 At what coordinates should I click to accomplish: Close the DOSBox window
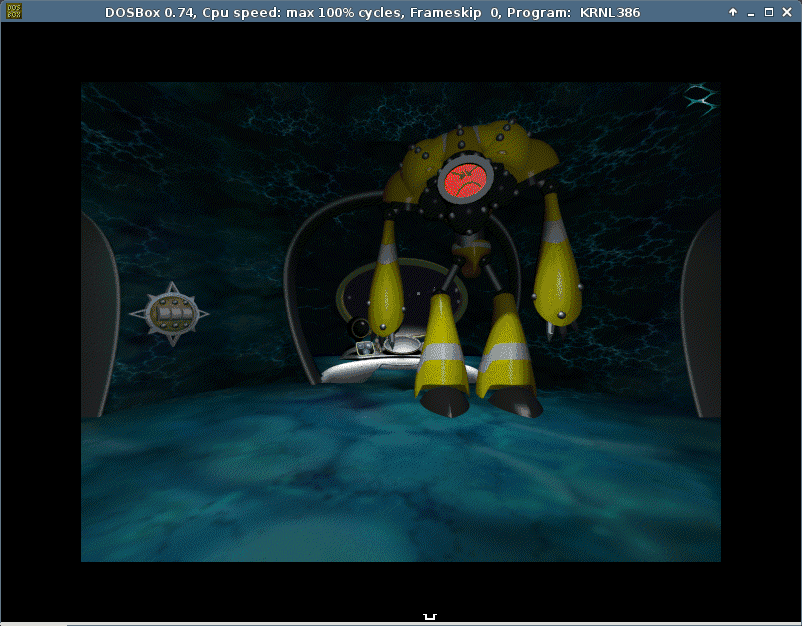(787, 12)
